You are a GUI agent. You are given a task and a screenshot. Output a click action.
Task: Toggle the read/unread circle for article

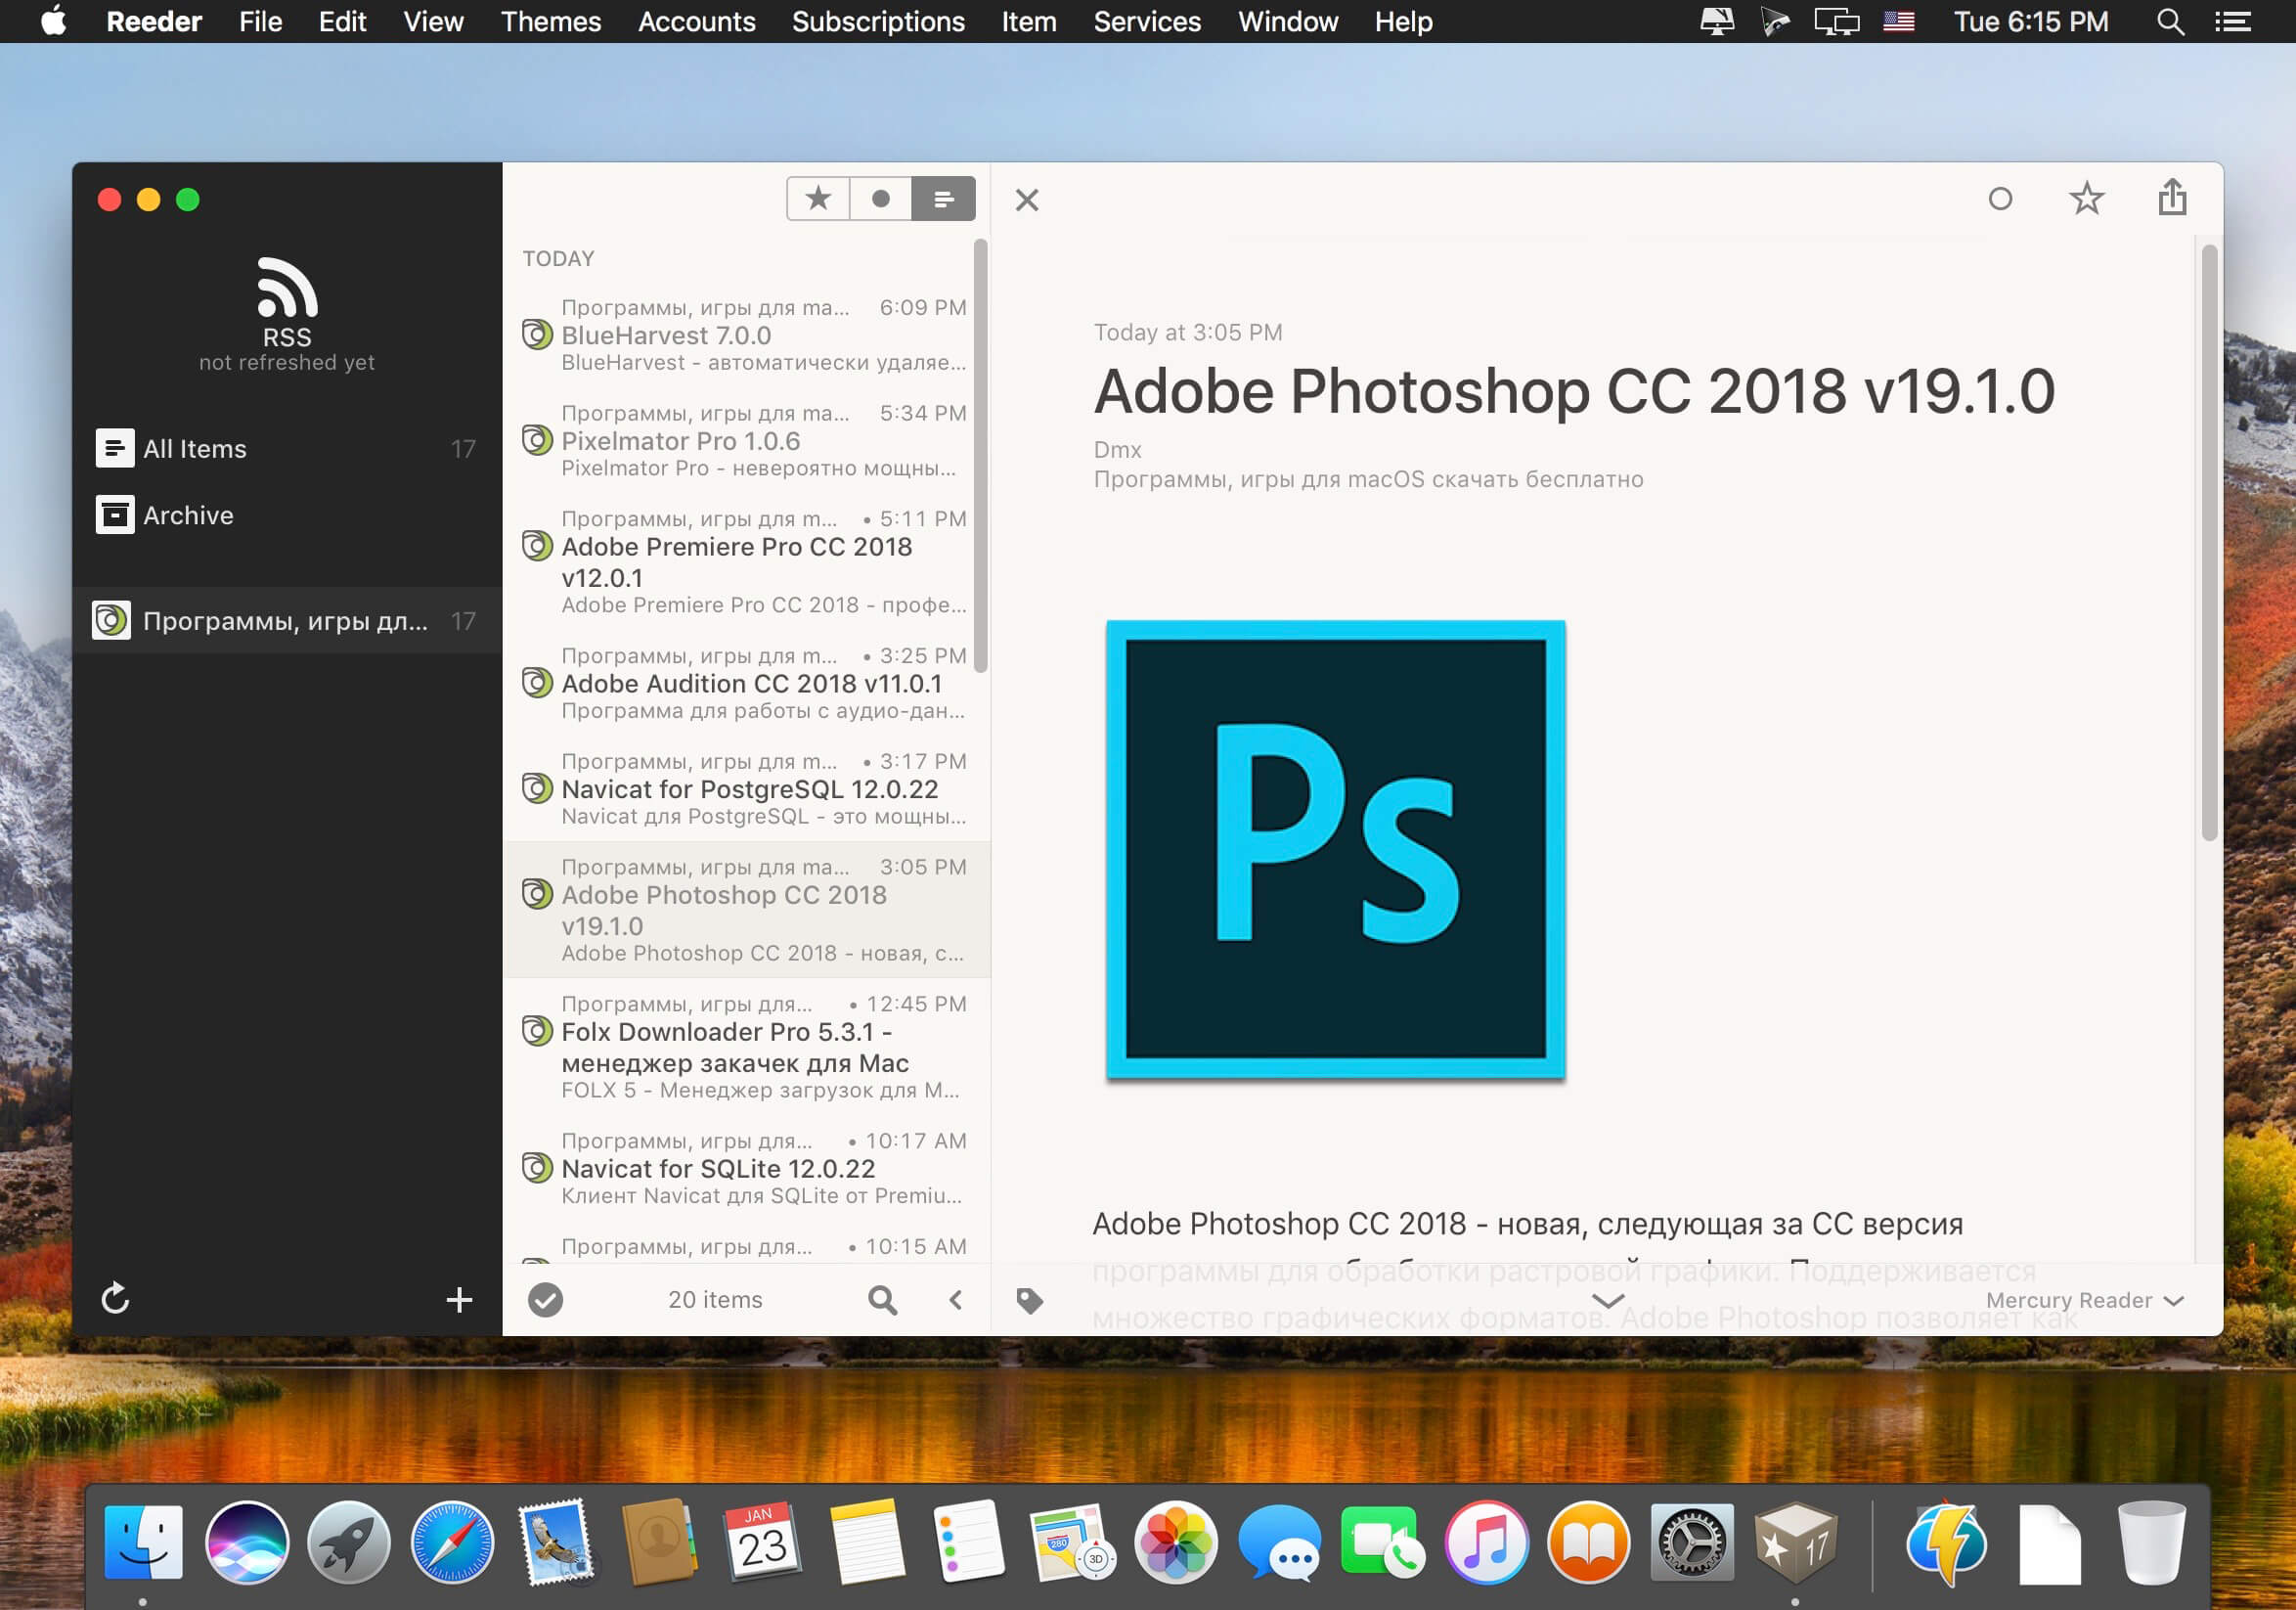pyautogui.click(x=2000, y=199)
